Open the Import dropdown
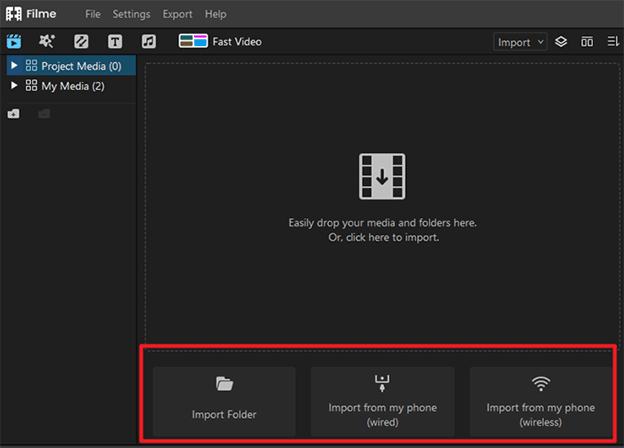 pos(520,42)
